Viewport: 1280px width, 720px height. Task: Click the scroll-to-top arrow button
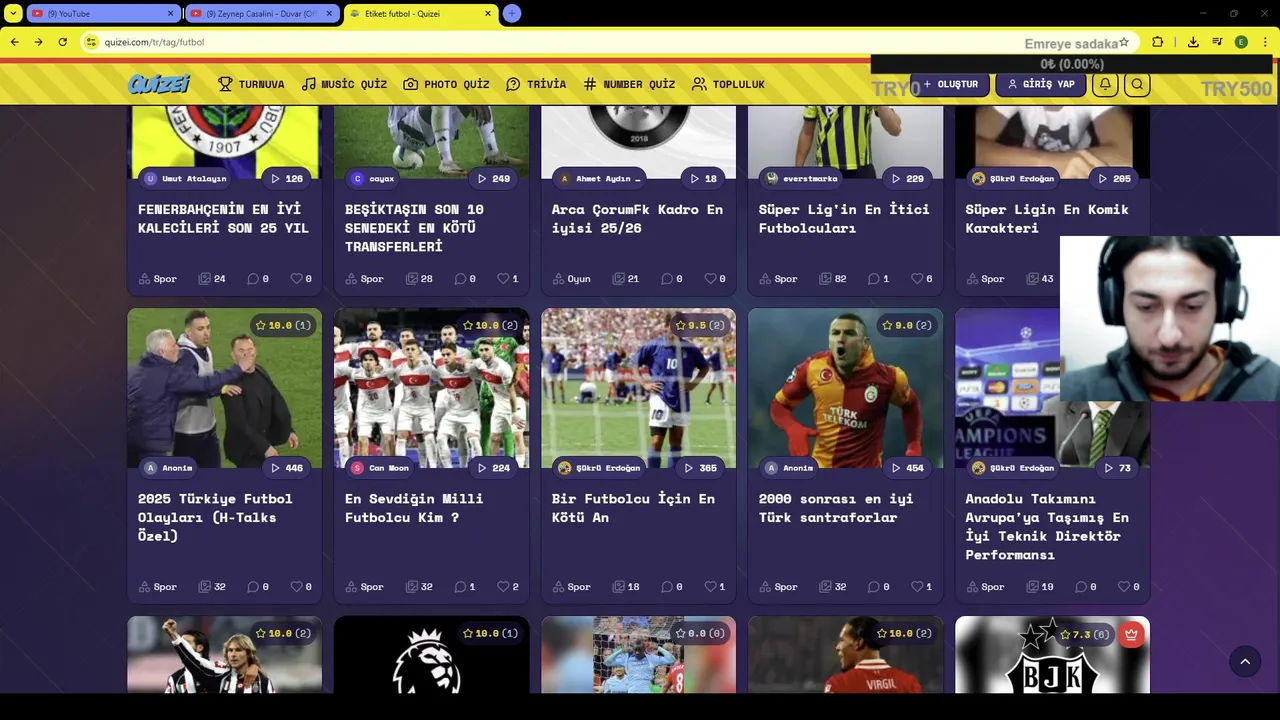1245,661
